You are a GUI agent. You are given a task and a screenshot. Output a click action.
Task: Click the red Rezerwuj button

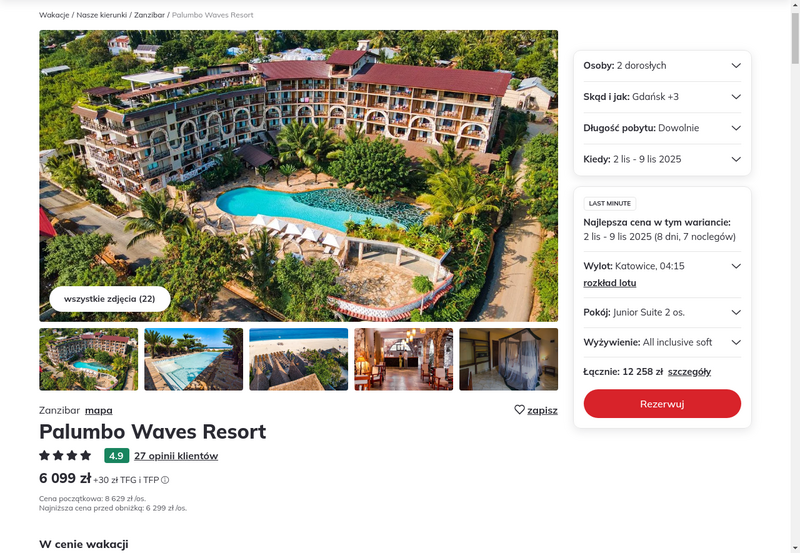coord(662,404)
